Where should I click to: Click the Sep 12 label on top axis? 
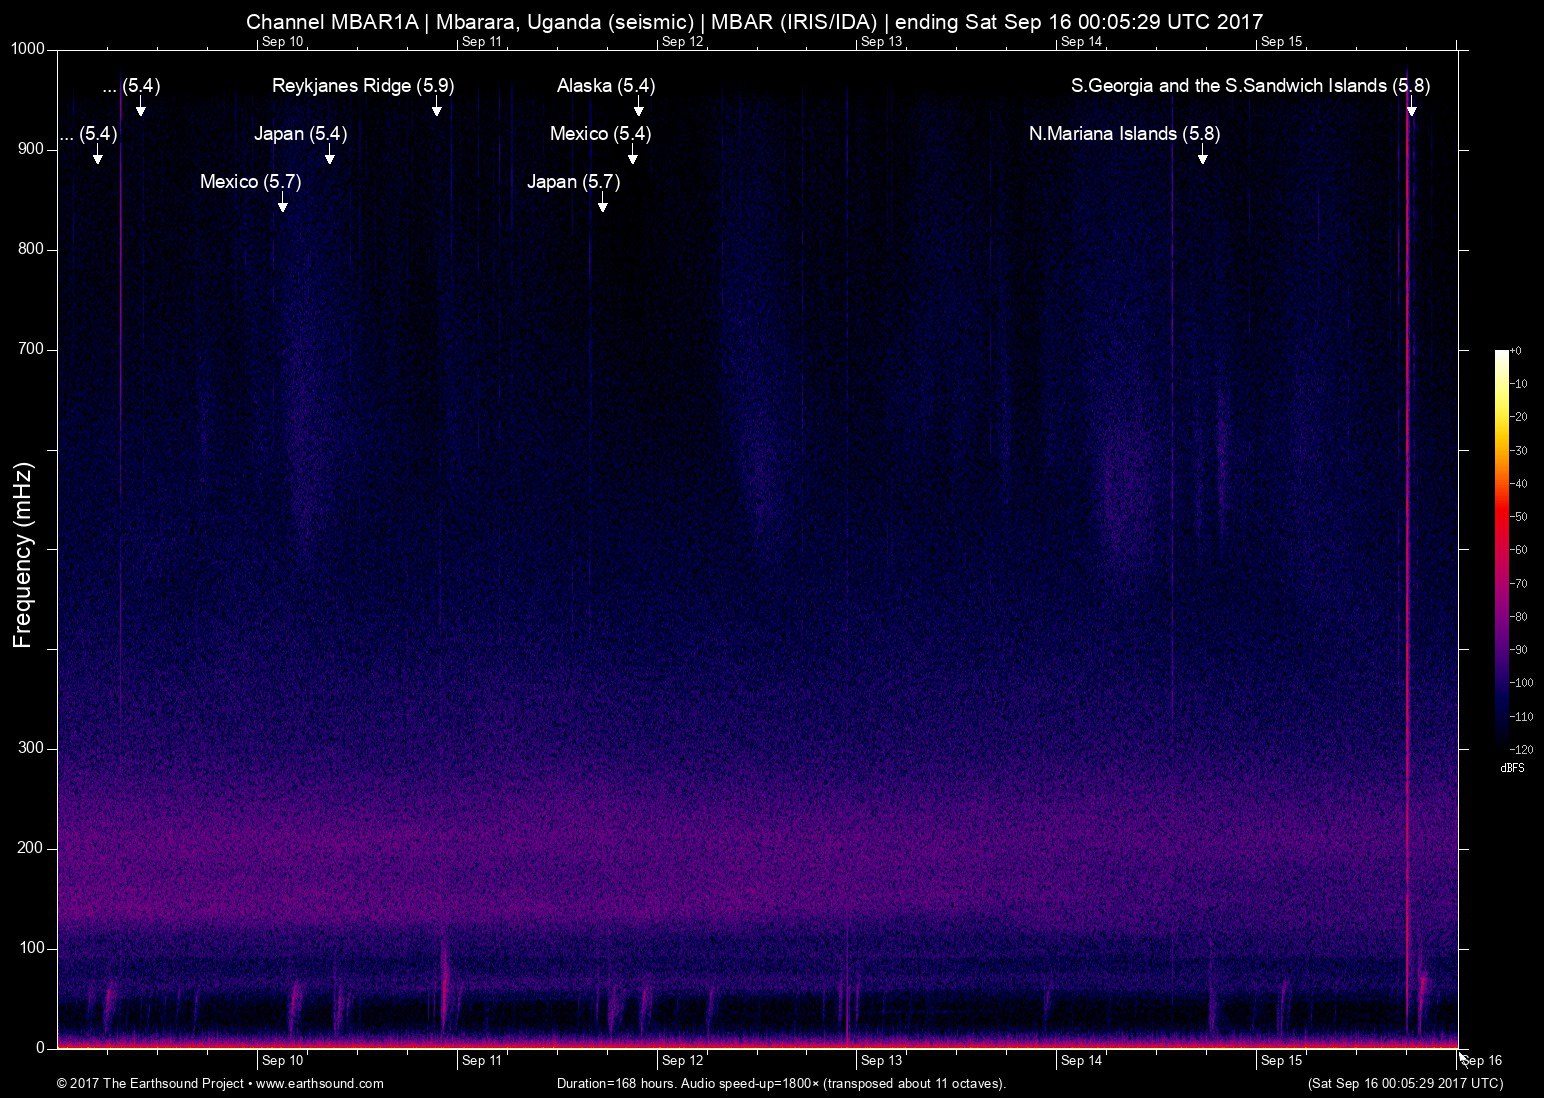[683, 41]
